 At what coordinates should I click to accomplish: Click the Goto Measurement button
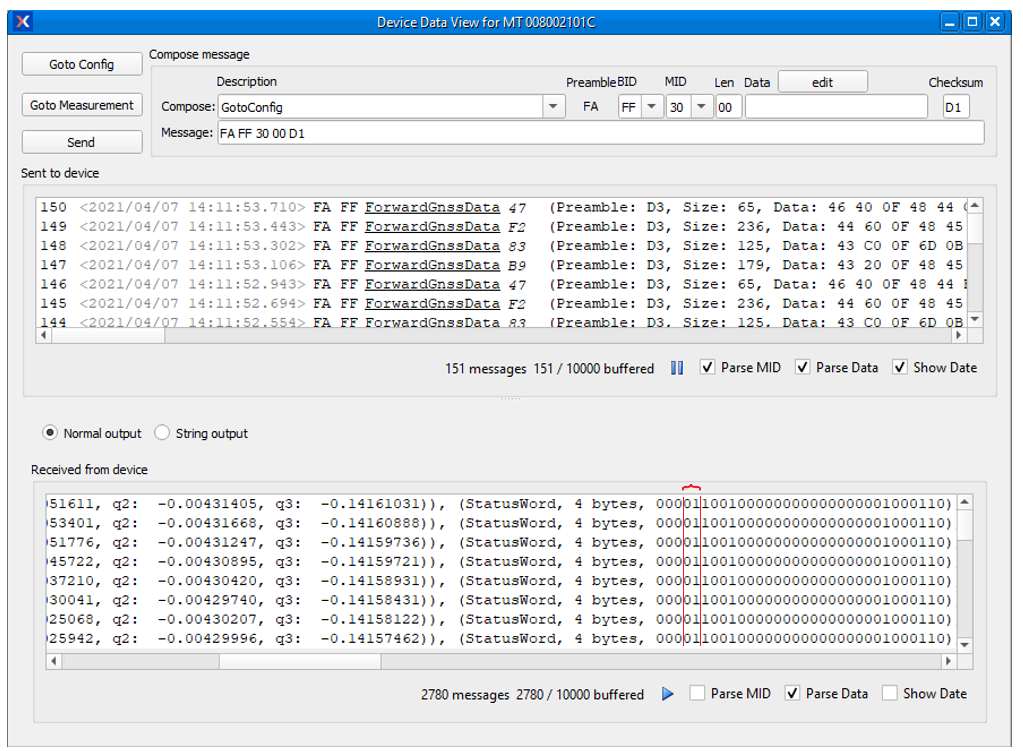[x=81, y=104]
